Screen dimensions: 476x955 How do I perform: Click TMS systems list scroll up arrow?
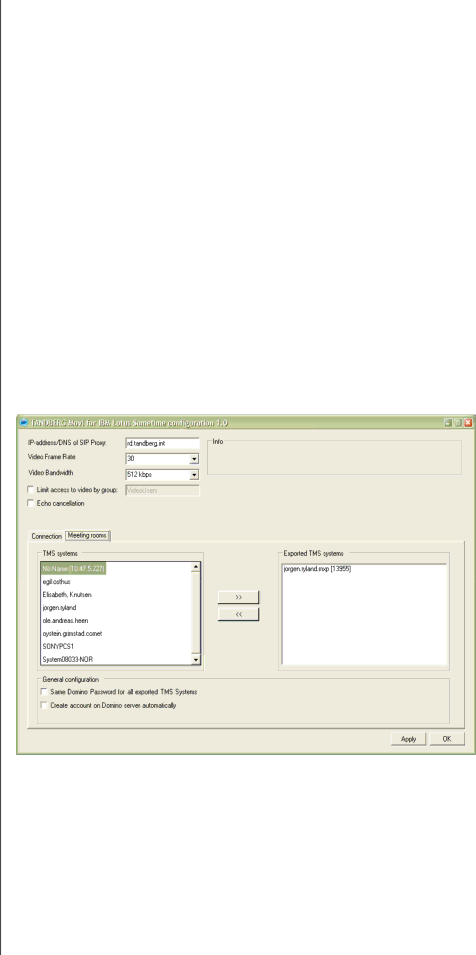point(195,567)
